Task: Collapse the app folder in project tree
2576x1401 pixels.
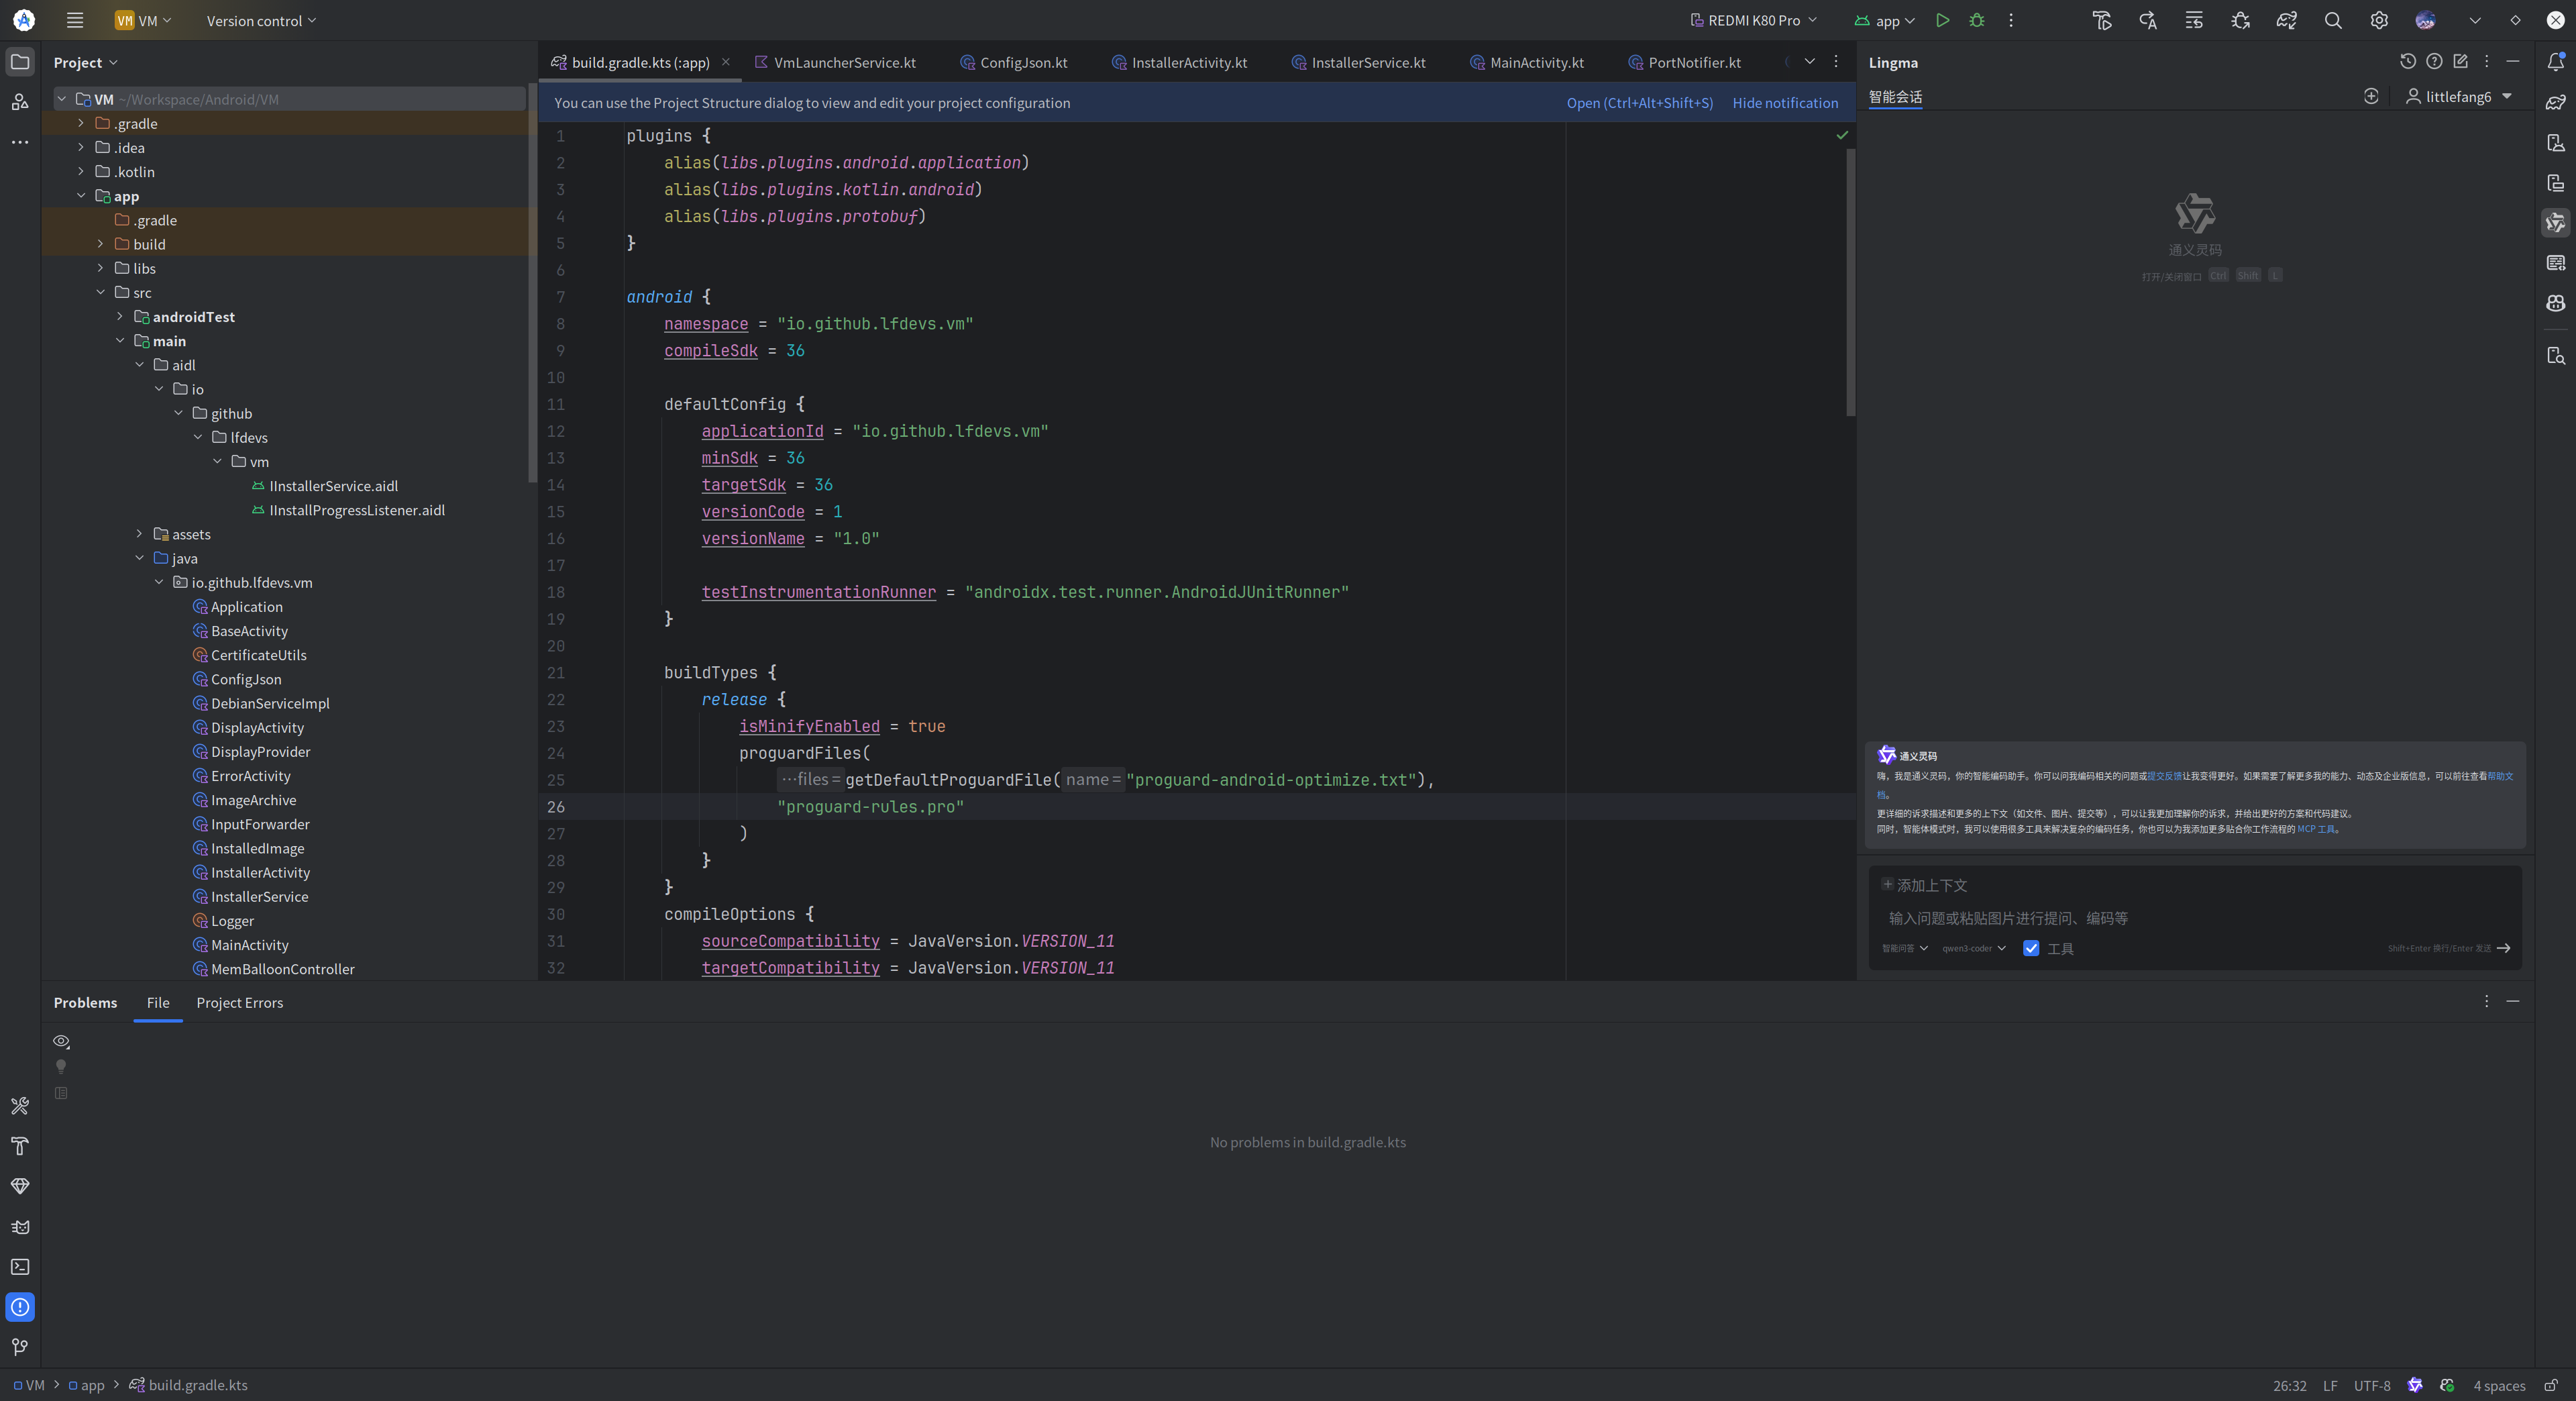Action: coord(81,196)
